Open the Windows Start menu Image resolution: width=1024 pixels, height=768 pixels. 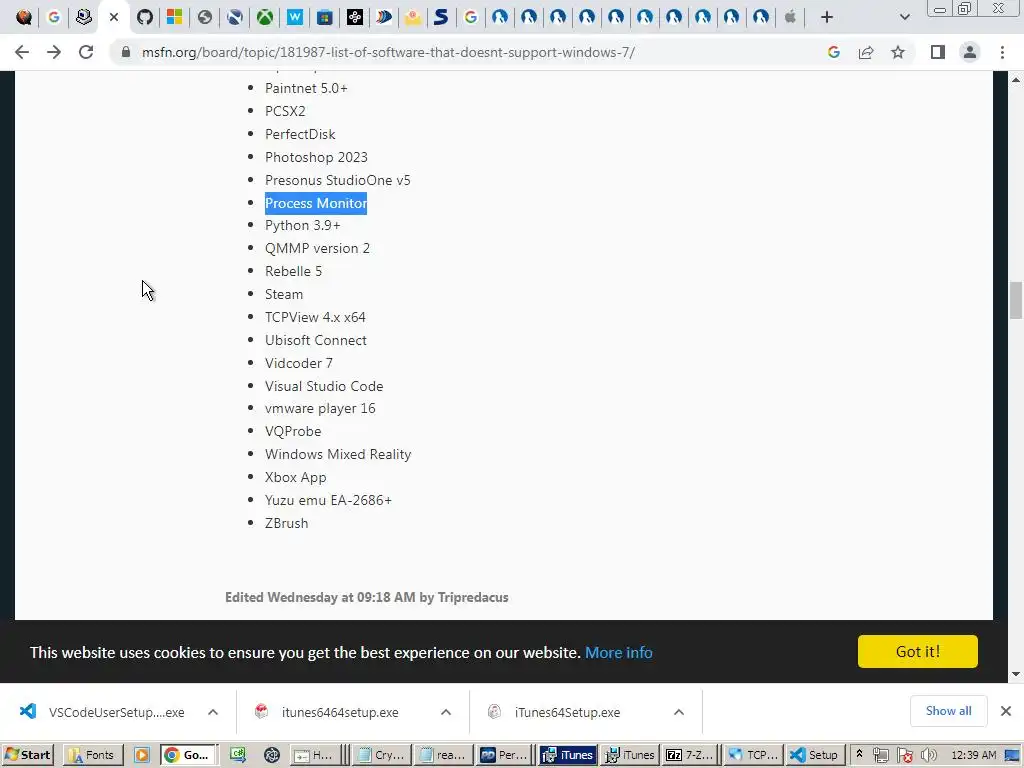tap(27, 755)
